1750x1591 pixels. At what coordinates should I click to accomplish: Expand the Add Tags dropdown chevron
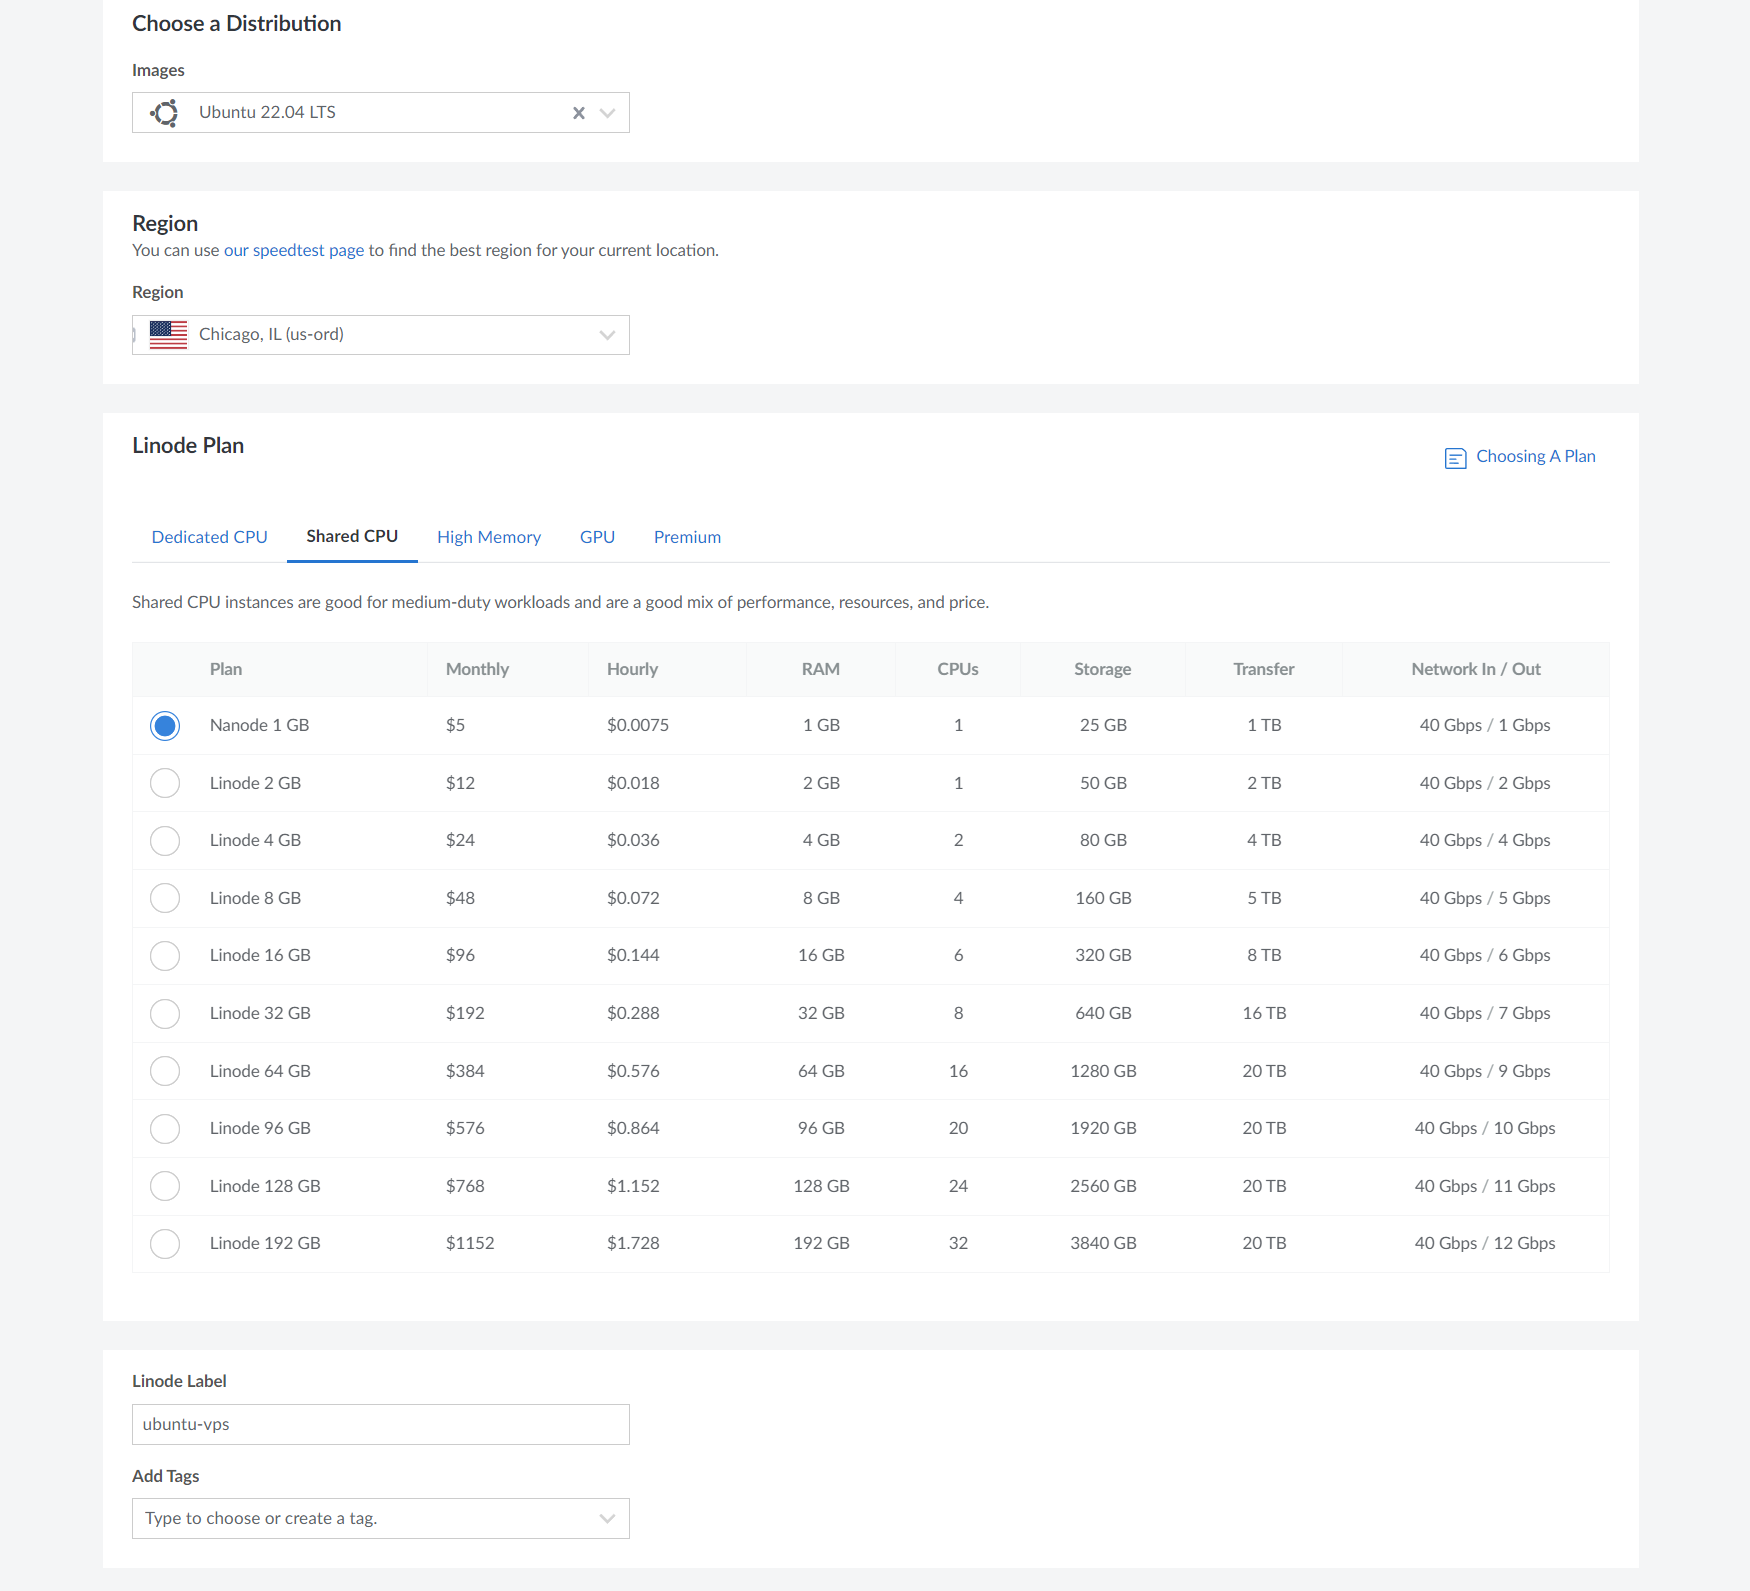607,1518
